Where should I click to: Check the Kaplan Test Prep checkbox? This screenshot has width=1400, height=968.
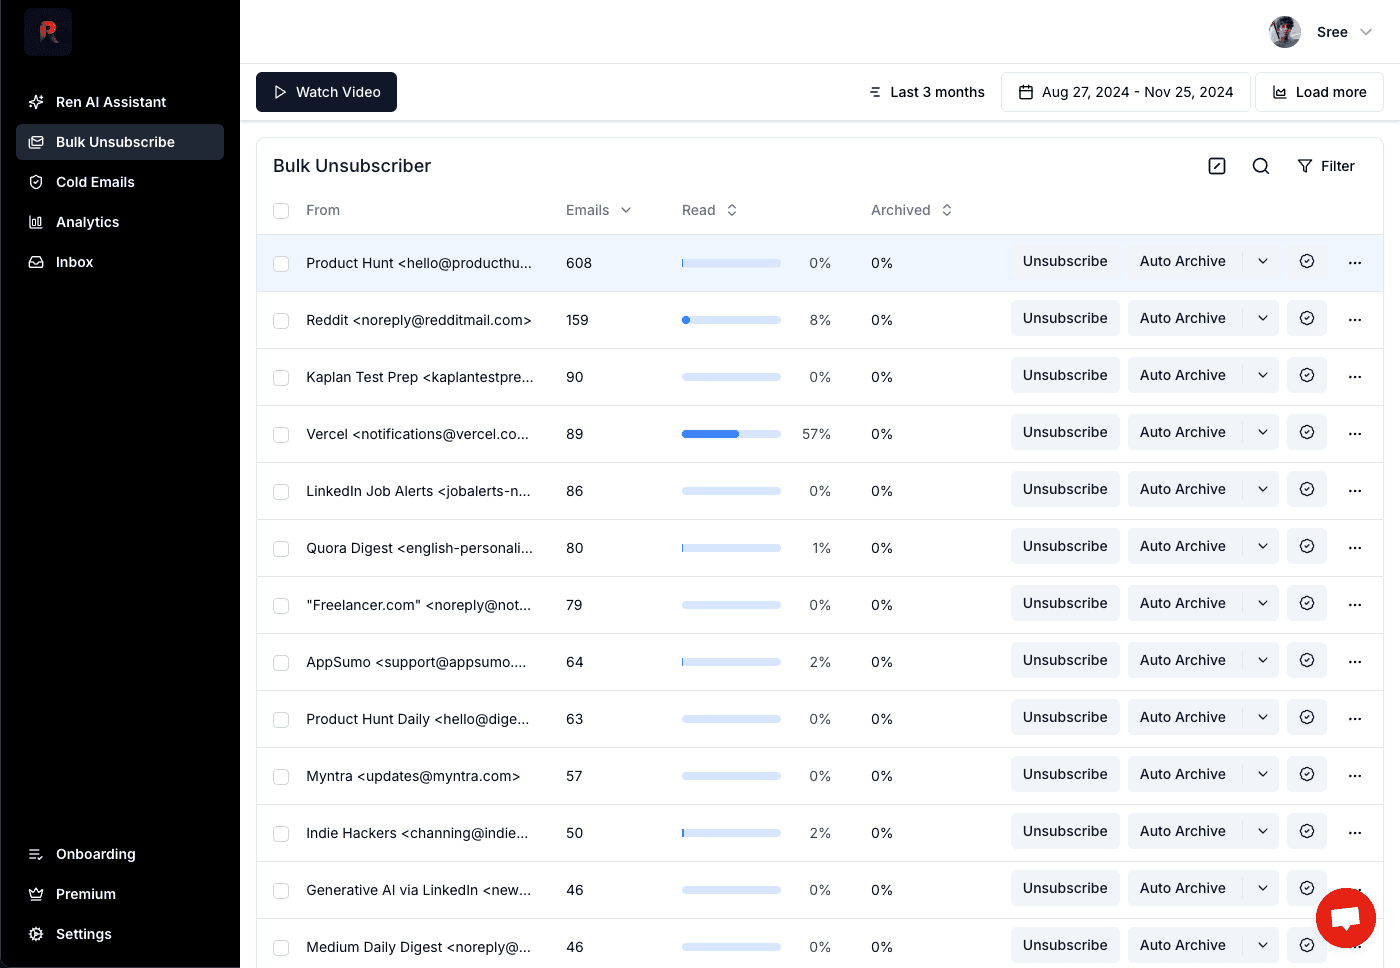(281, 378)
